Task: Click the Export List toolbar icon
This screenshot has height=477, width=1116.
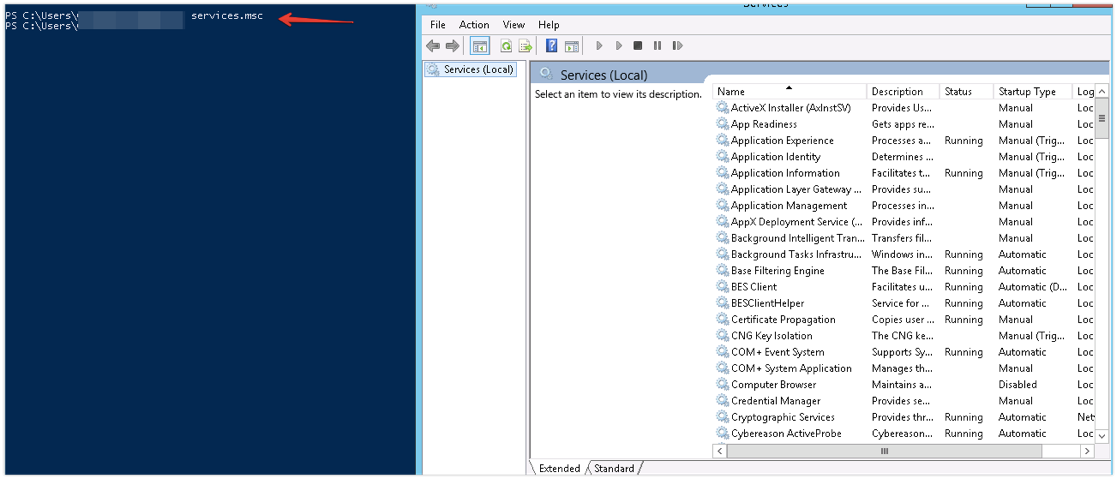Action: point(525,46)
